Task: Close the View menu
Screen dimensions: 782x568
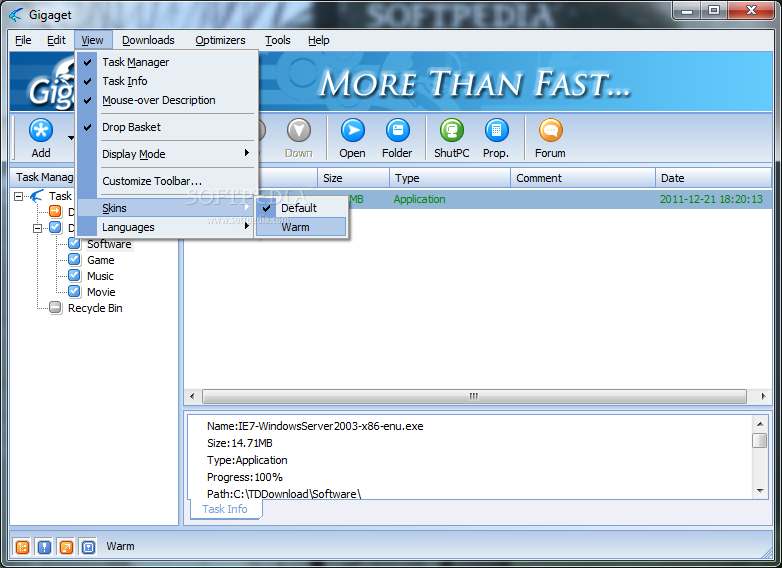Action: tap(92, 40)
